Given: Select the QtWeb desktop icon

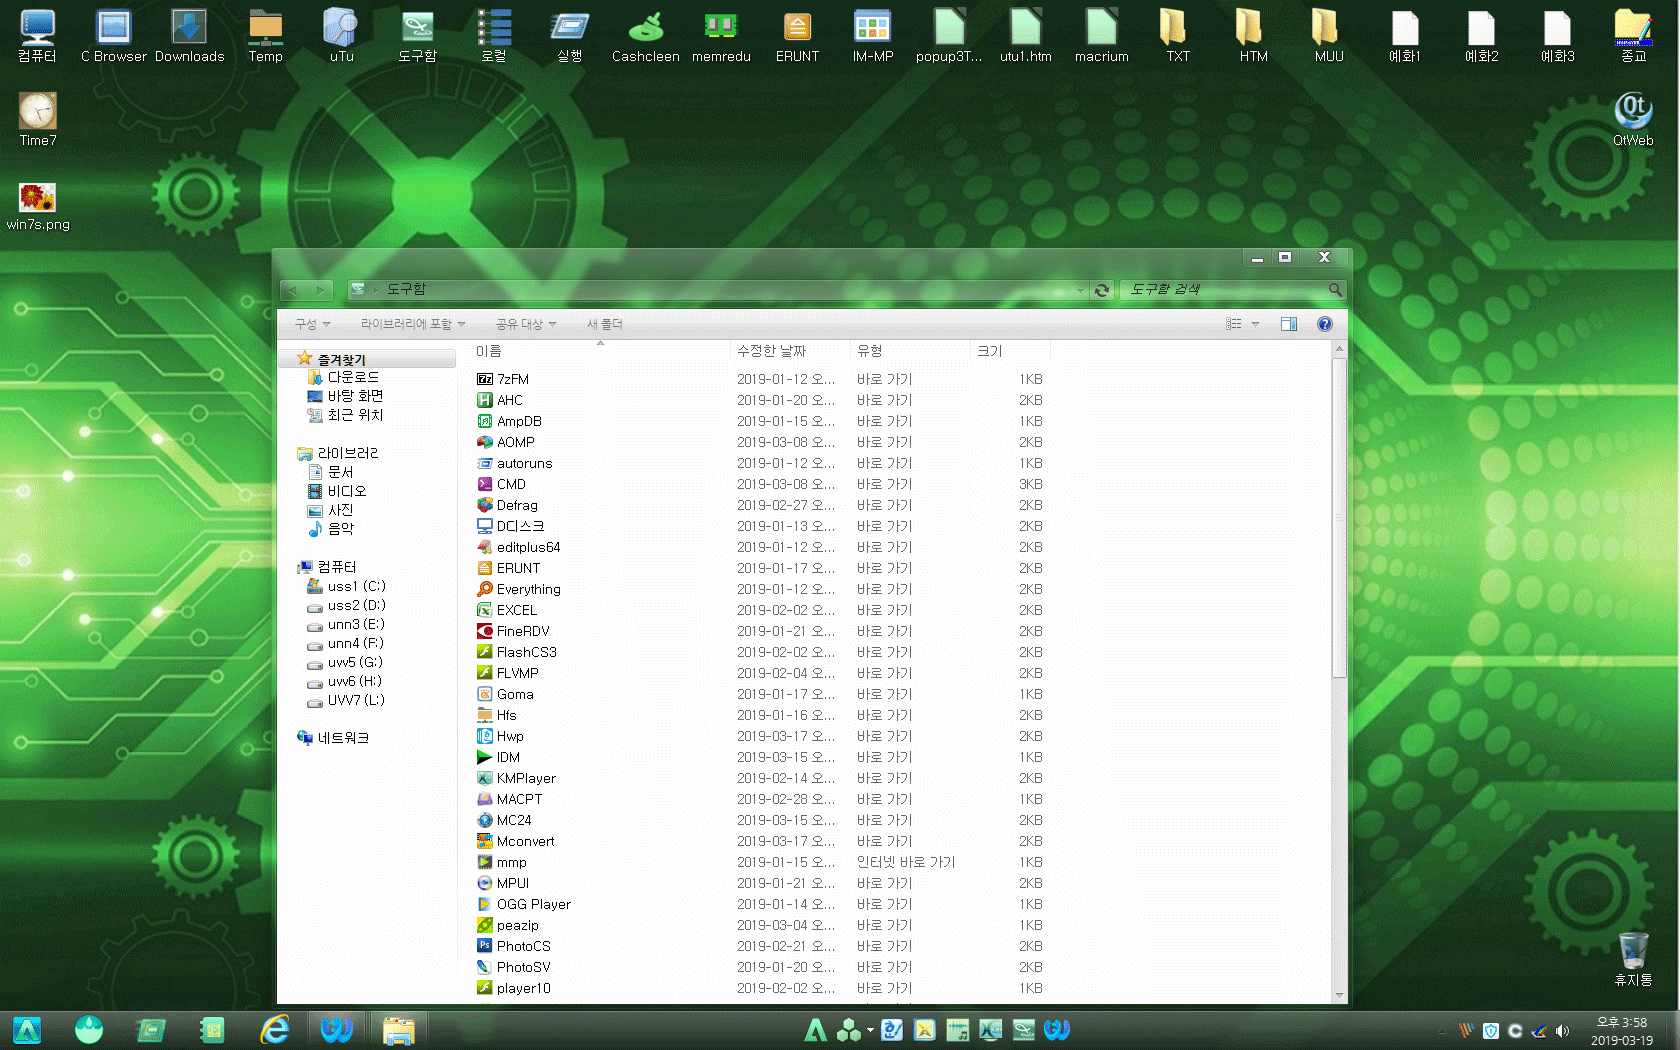Looking at the screenshot, I should click(1633, 120).
